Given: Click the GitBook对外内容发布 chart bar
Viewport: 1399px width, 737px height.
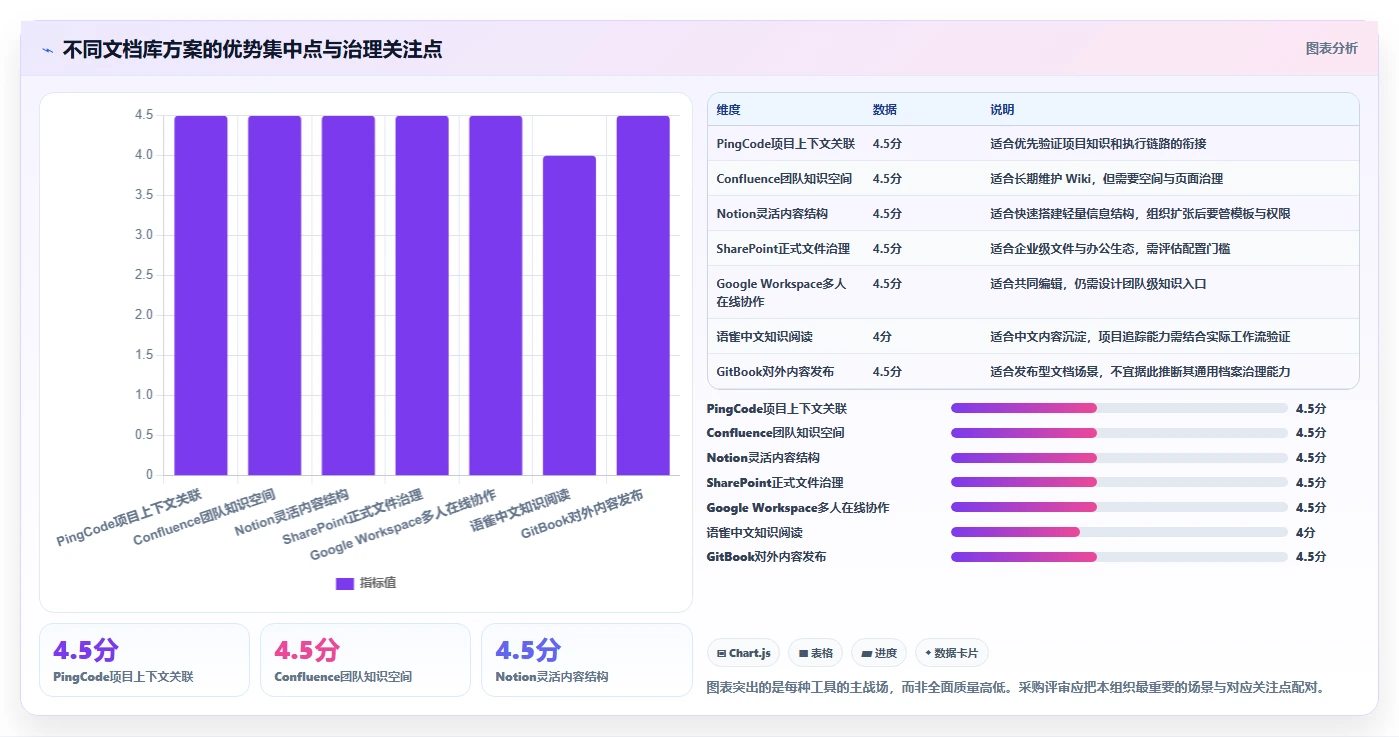Looking at the screenshot, I should [x=643, y=295].
